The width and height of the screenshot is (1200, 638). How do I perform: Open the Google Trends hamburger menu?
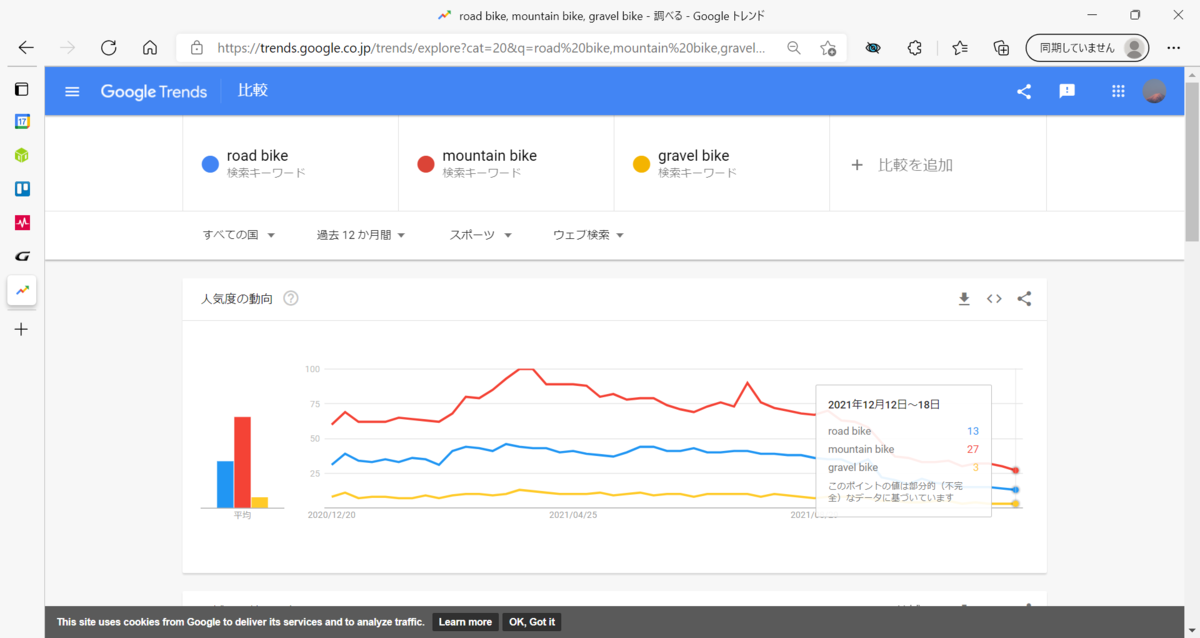72,91
